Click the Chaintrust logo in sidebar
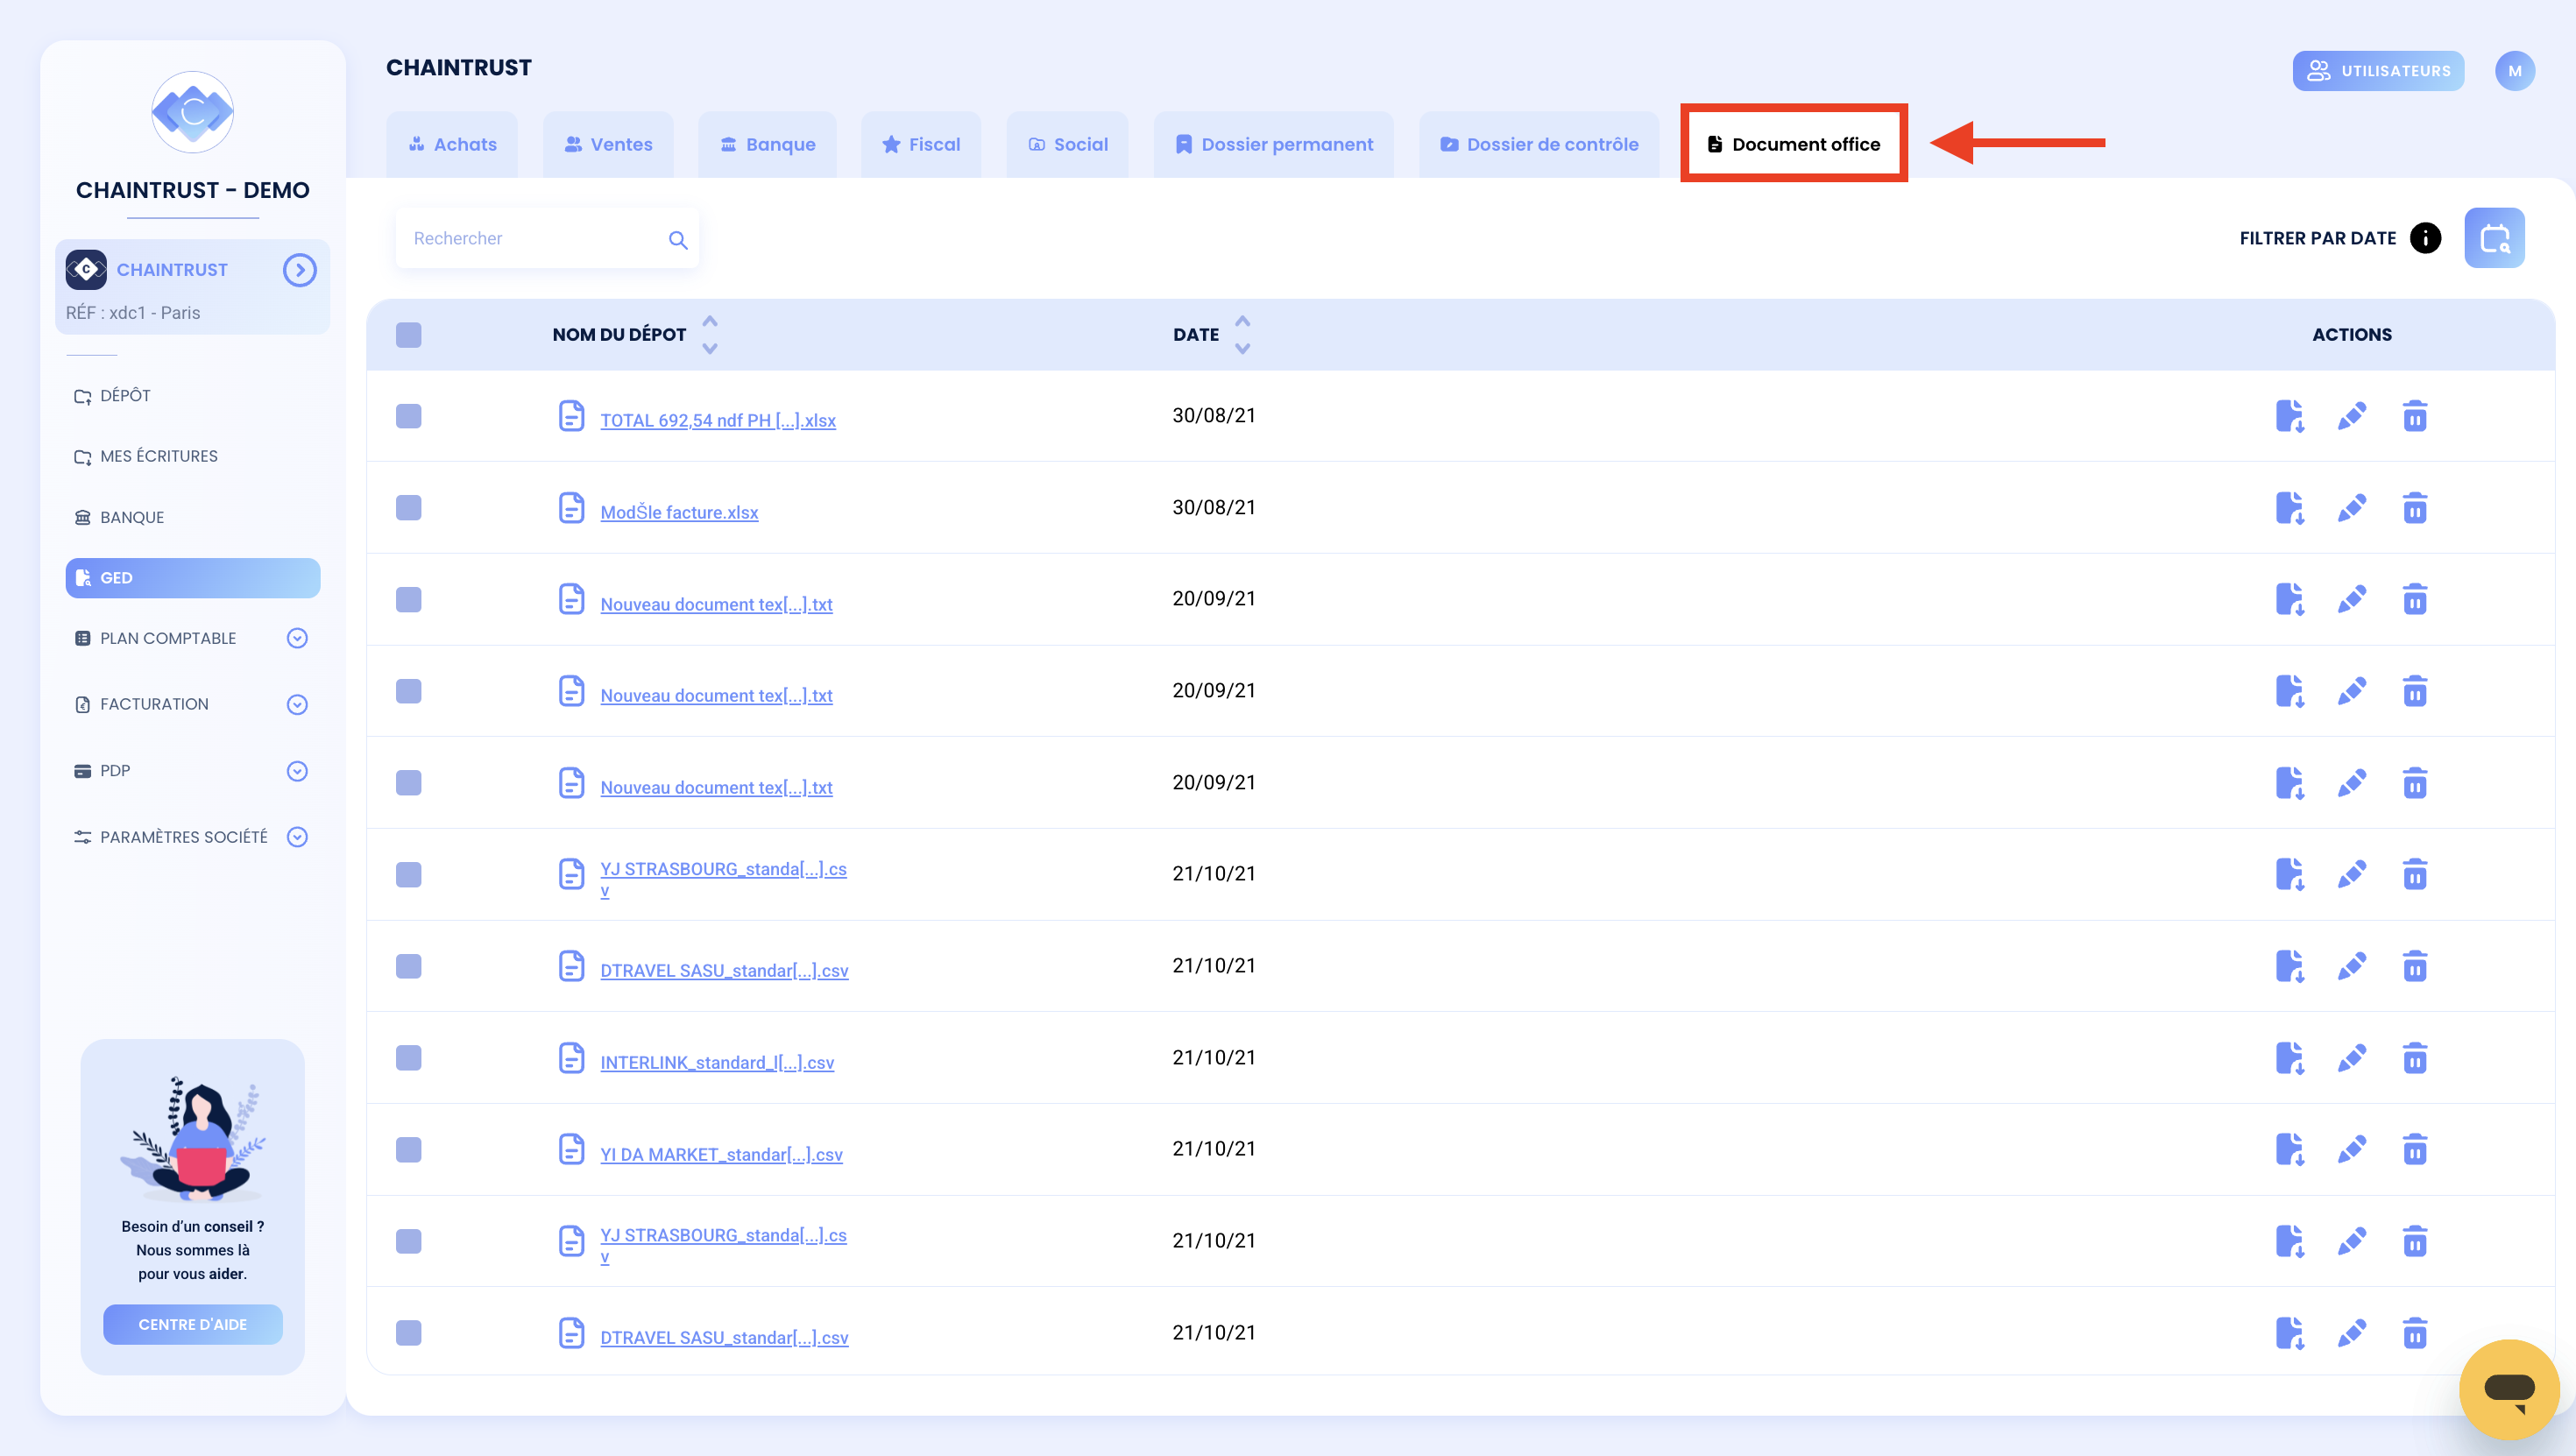 click(x=192, y=112)
